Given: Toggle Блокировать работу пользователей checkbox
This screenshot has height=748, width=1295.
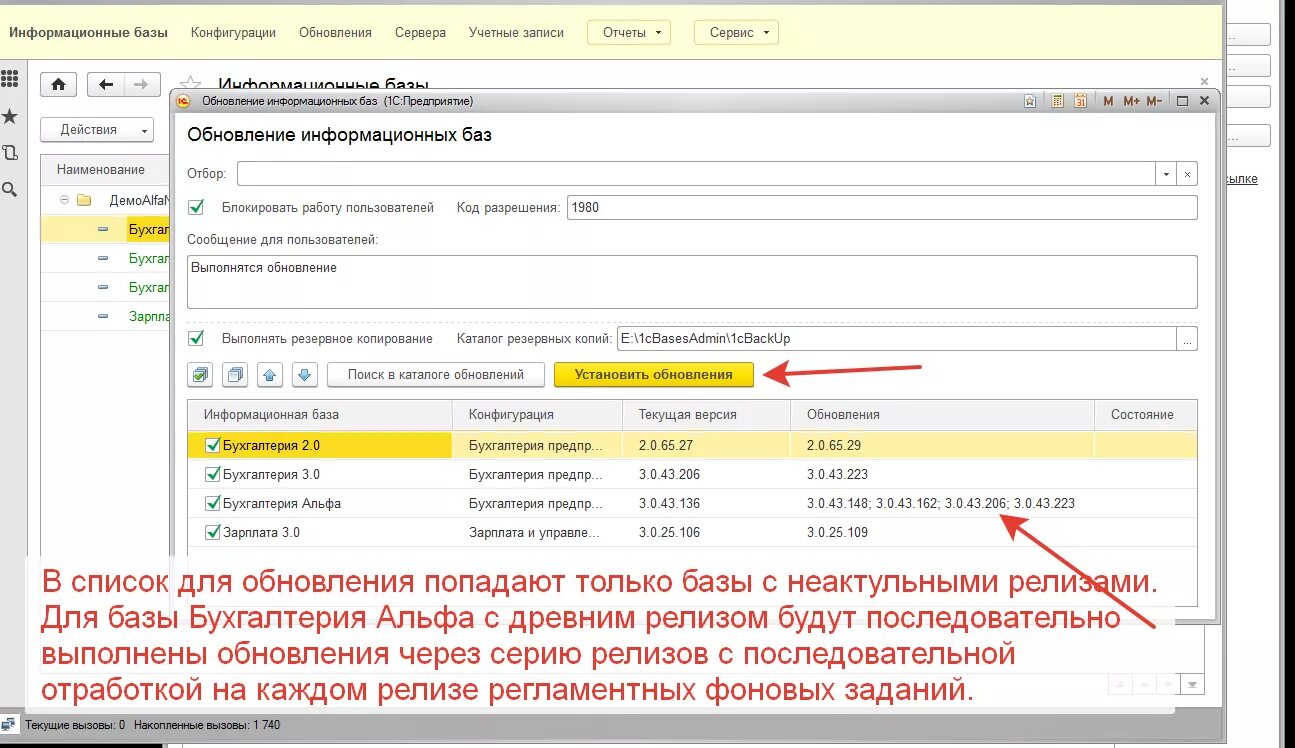Looking at the screenshot, I should coord(197,208).
